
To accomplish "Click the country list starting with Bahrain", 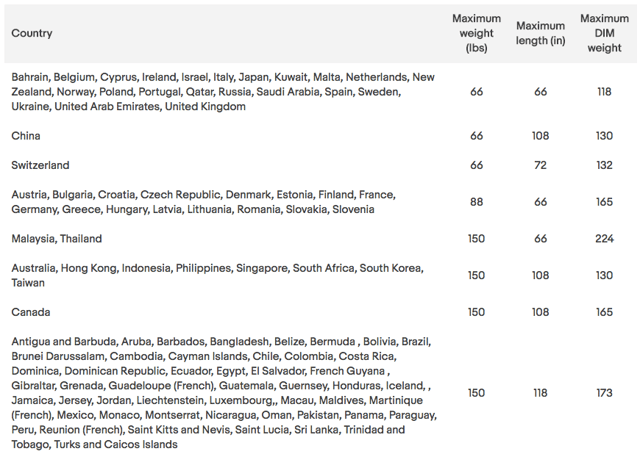I will tap(221, 92).
